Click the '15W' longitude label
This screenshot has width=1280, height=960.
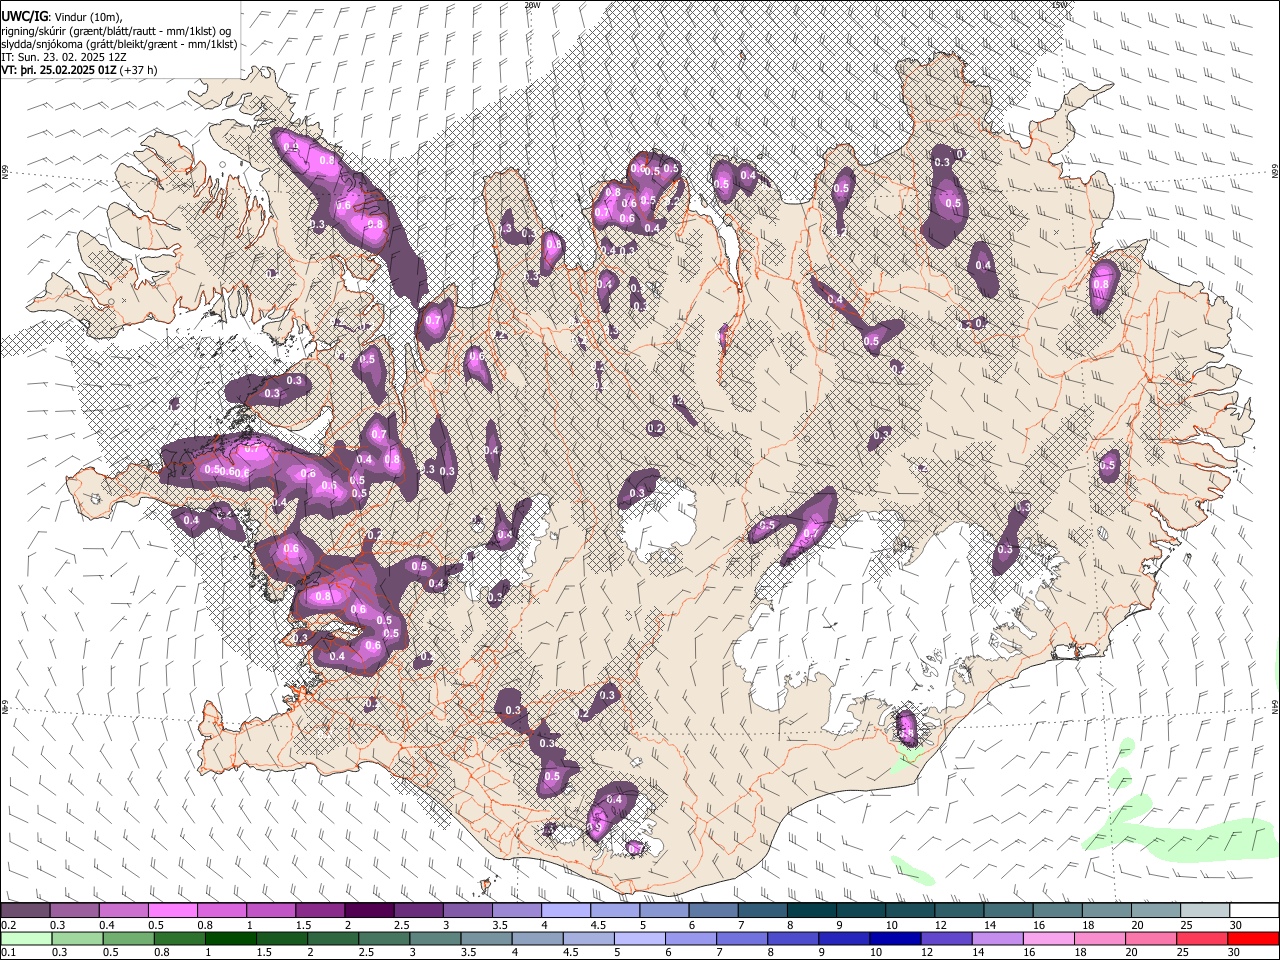tap(1059, 5)
